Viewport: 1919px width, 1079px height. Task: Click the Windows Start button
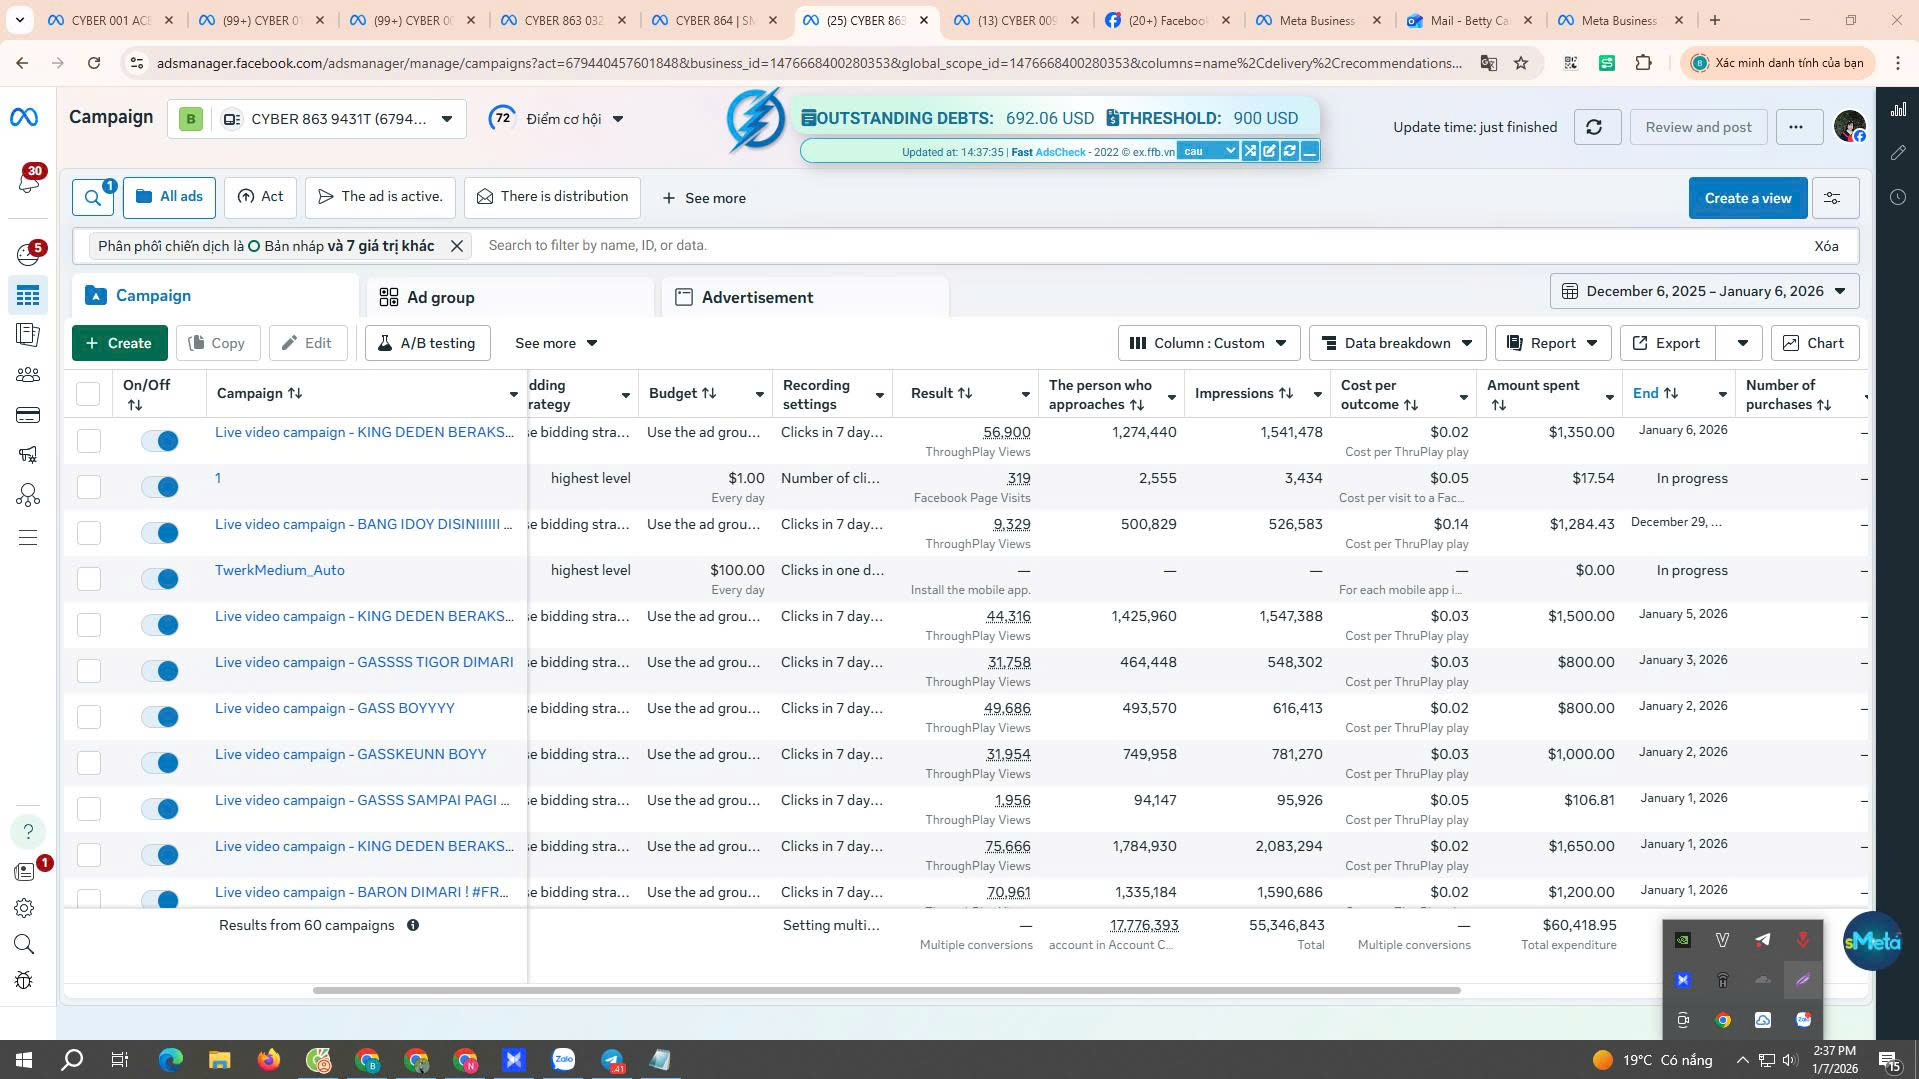pyautogui.click(x=24, y=1060)
